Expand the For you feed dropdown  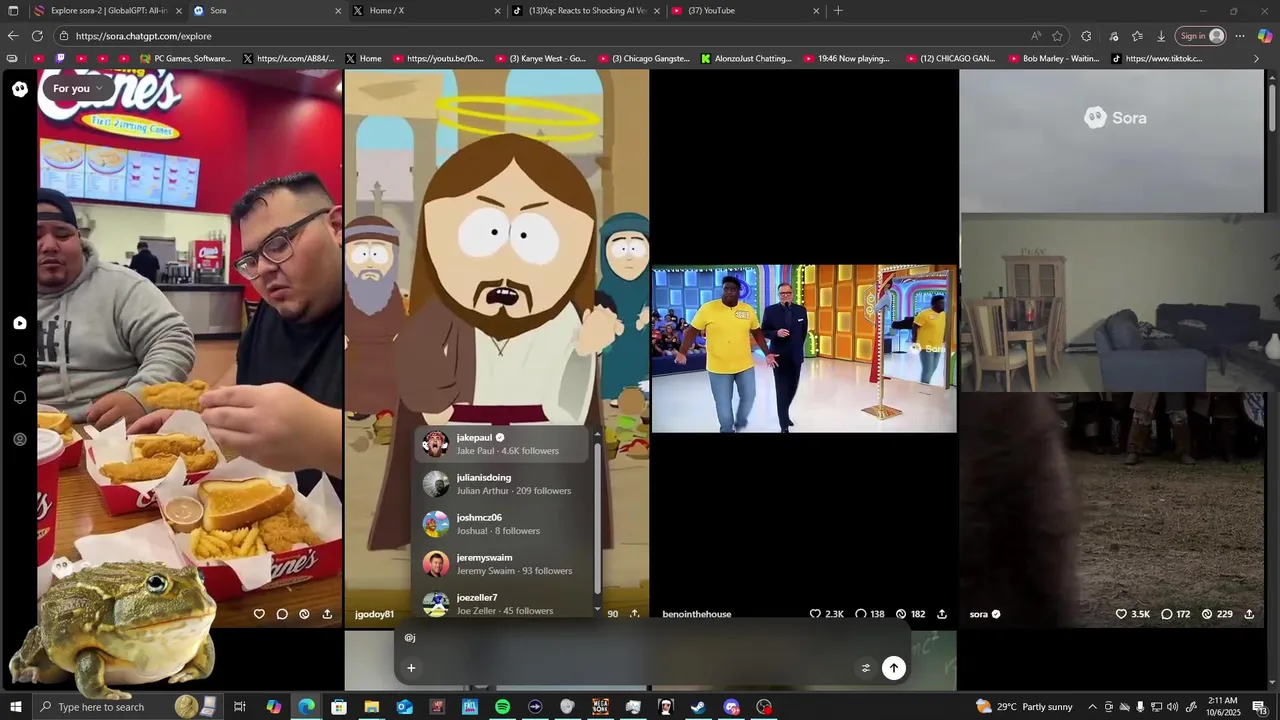point(78,89)
